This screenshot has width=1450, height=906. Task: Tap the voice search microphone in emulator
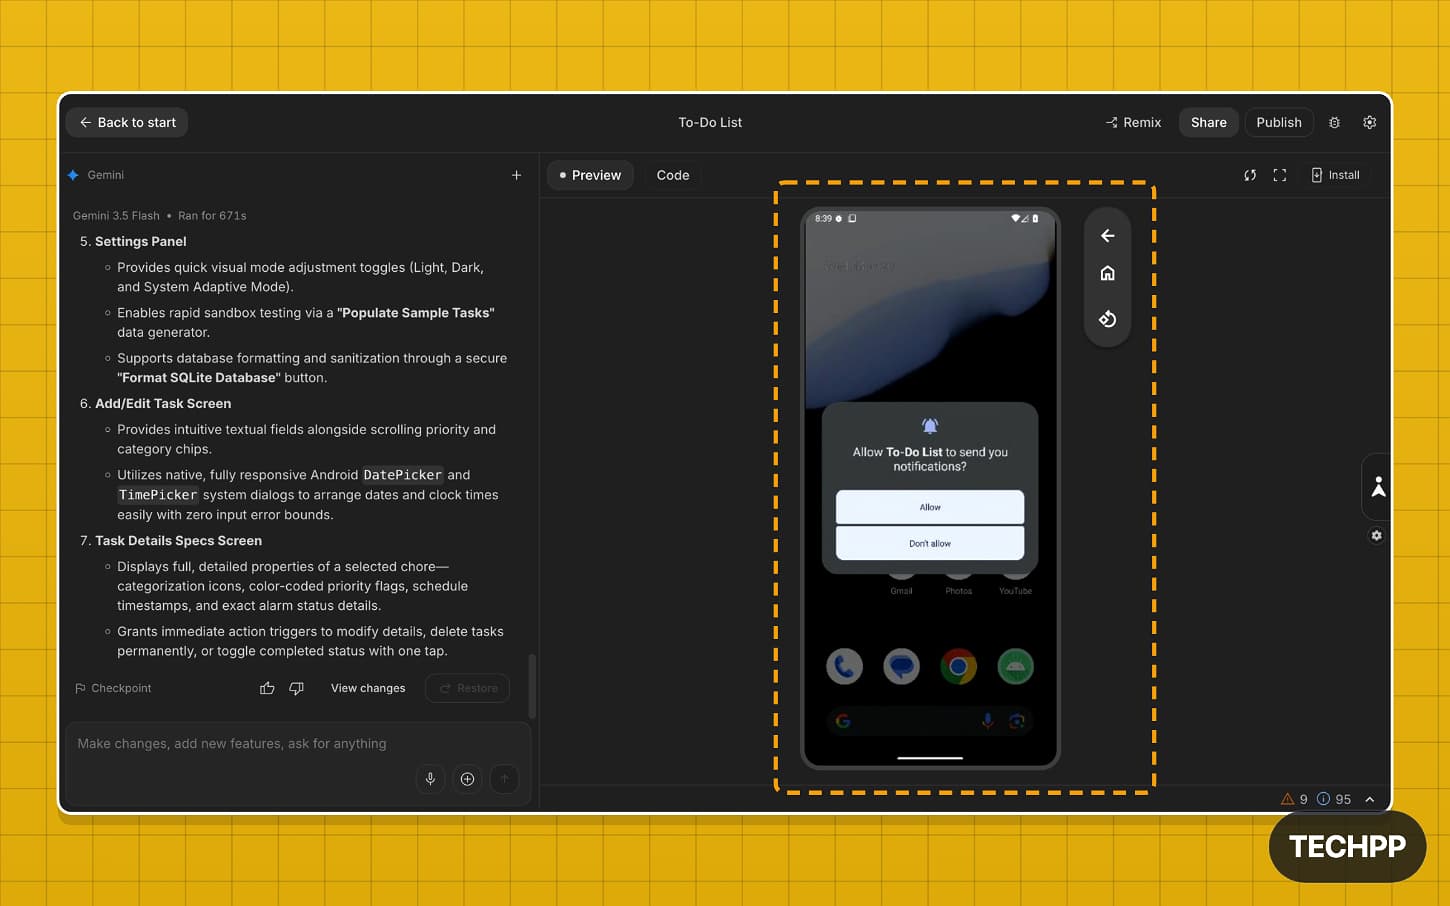click(x=987, y=721)
